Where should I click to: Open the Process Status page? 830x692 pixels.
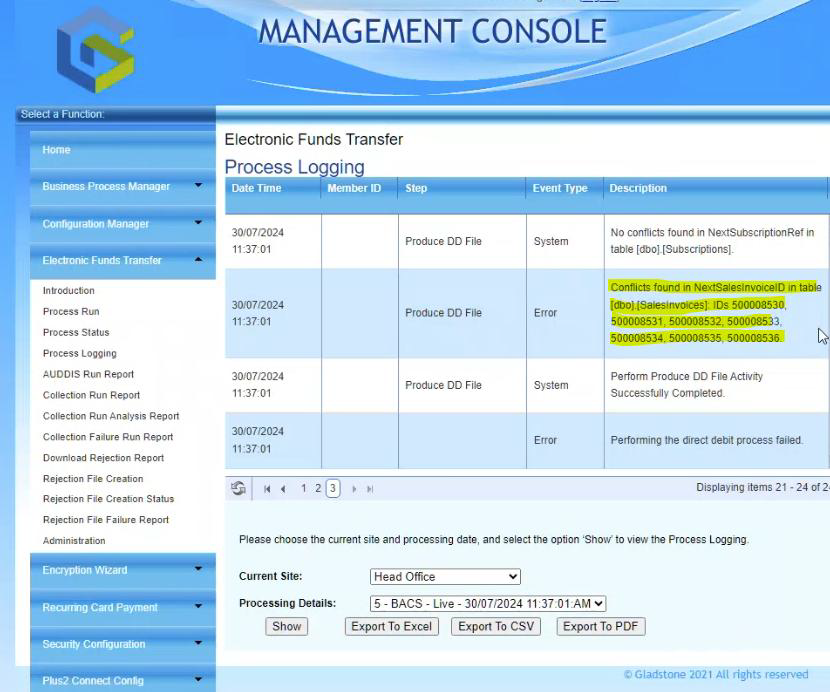(76, 332)
